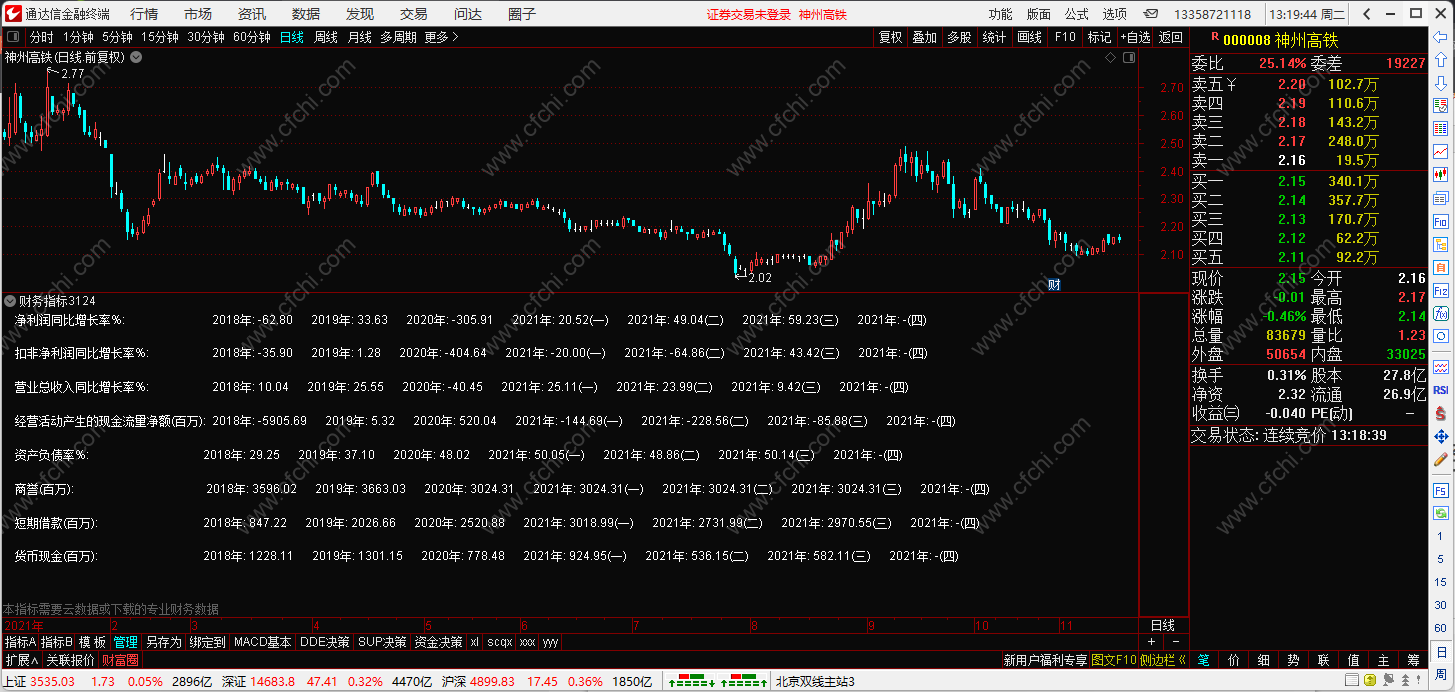The image size is (1455, 692).
Task: Select the 资金决策 template tab
Action: point(438,642)
